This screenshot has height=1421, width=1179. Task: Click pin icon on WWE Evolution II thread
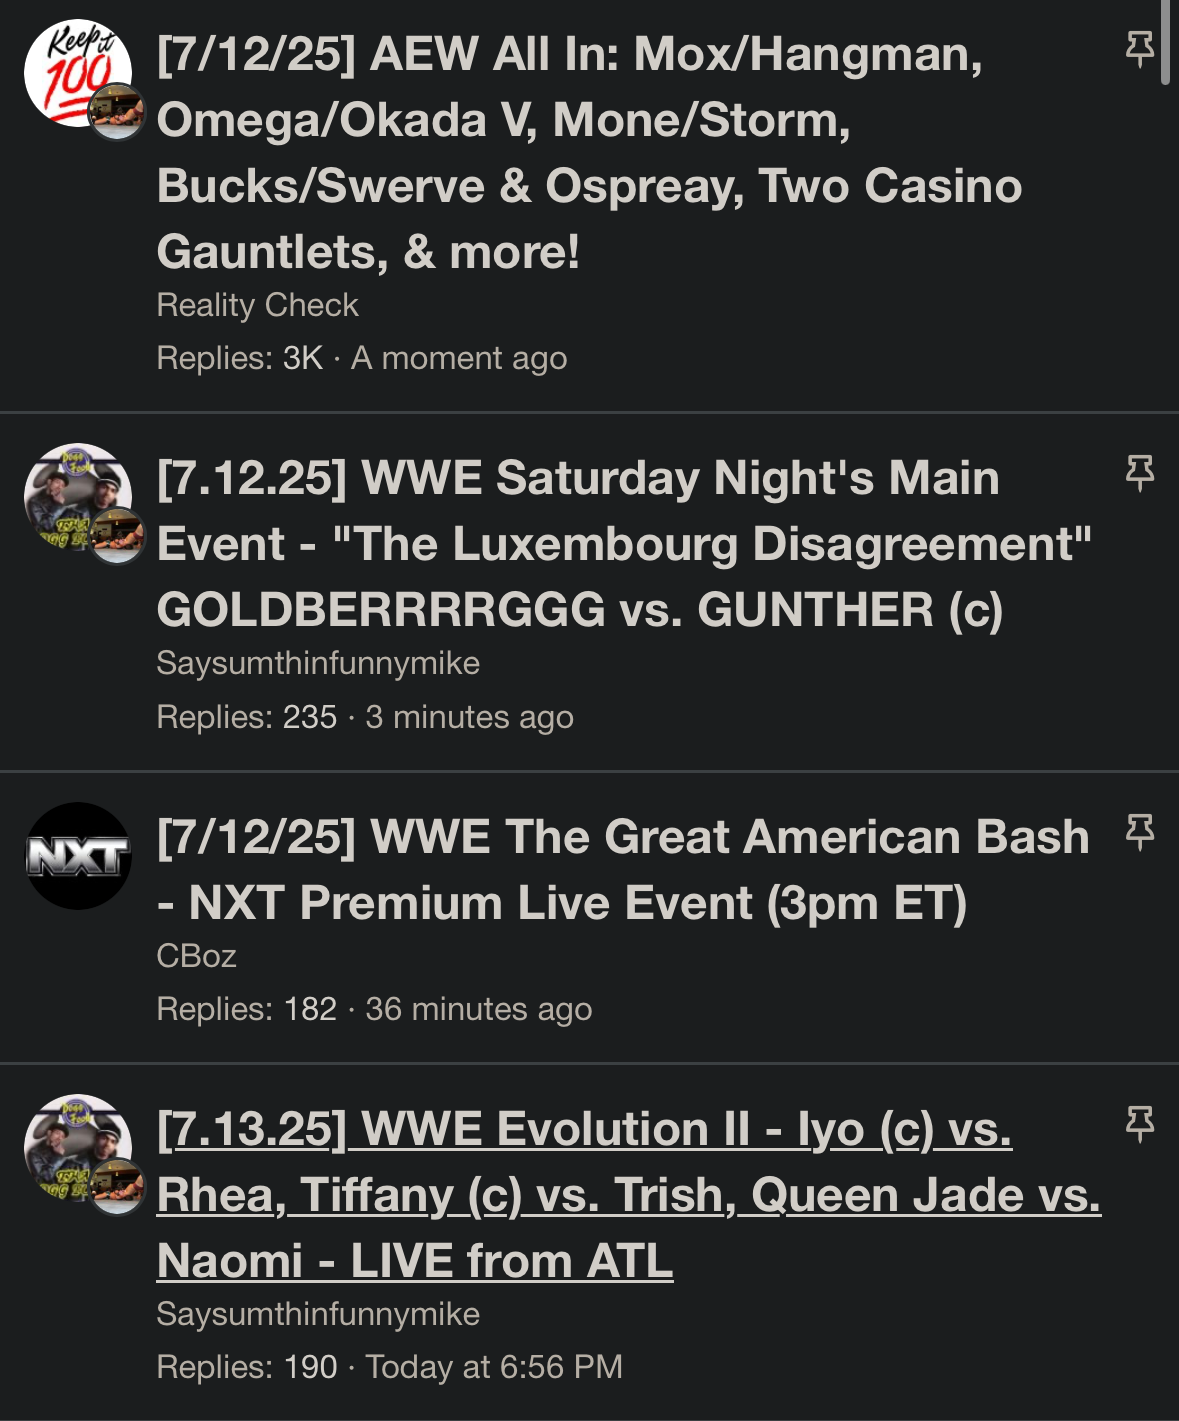(1140, 1124)
